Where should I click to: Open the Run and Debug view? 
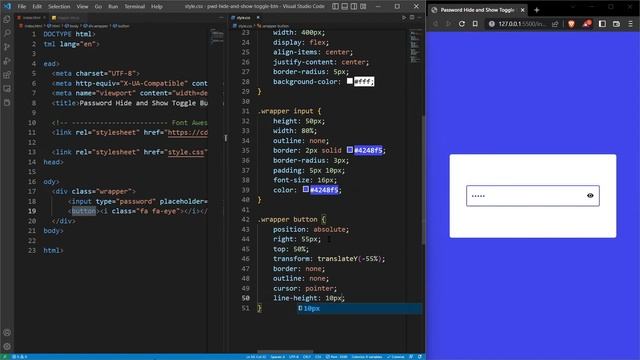(7, 61)
